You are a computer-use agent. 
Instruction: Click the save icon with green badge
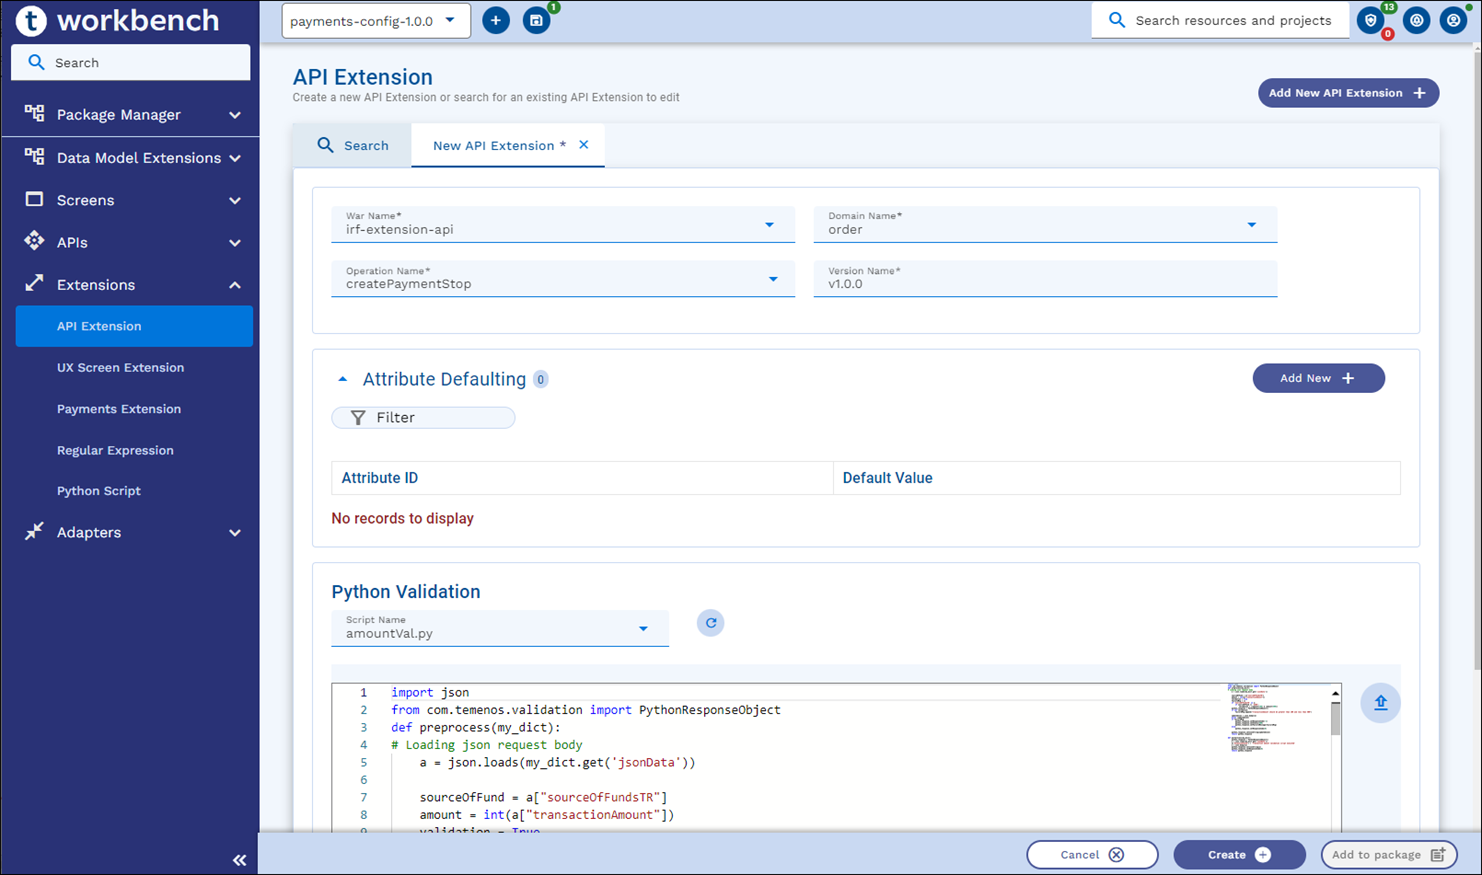pos(537,20)
